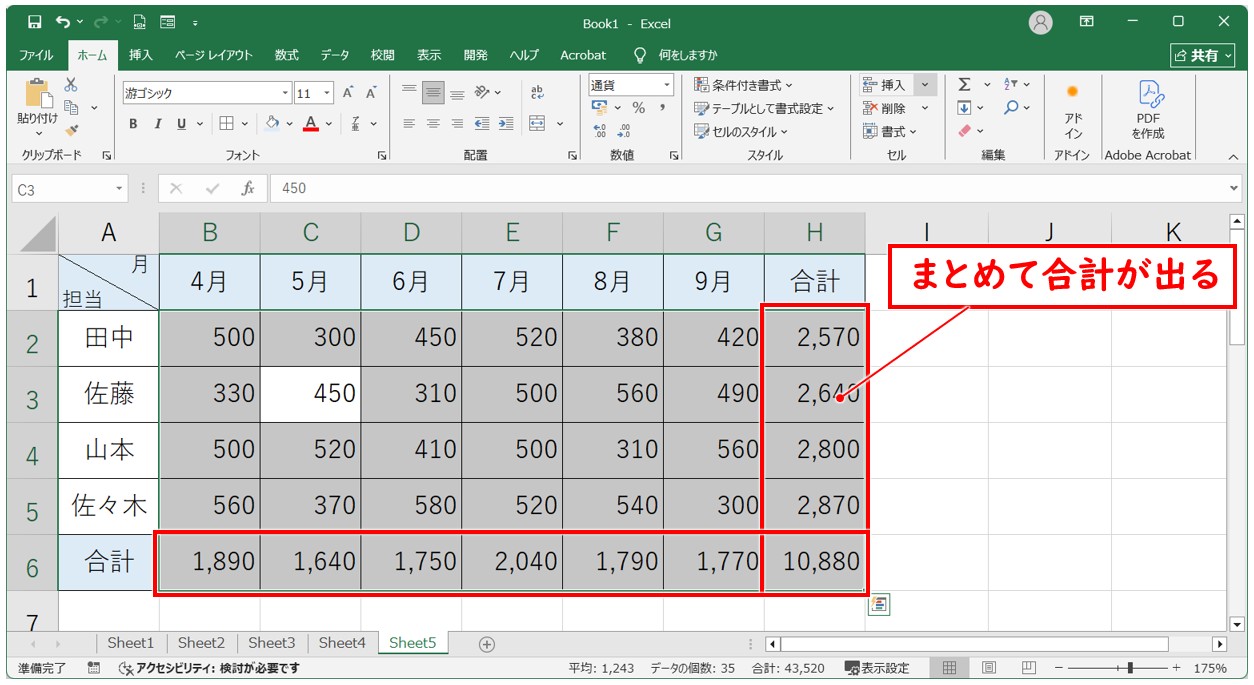Toggle align text left
Image resolution: width=1254 pixels, height=685 pixels.
click(x=409, y=124)
